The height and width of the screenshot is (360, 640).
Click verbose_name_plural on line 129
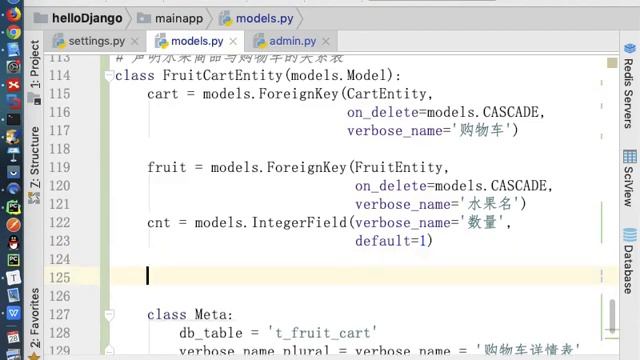(254, 351)
